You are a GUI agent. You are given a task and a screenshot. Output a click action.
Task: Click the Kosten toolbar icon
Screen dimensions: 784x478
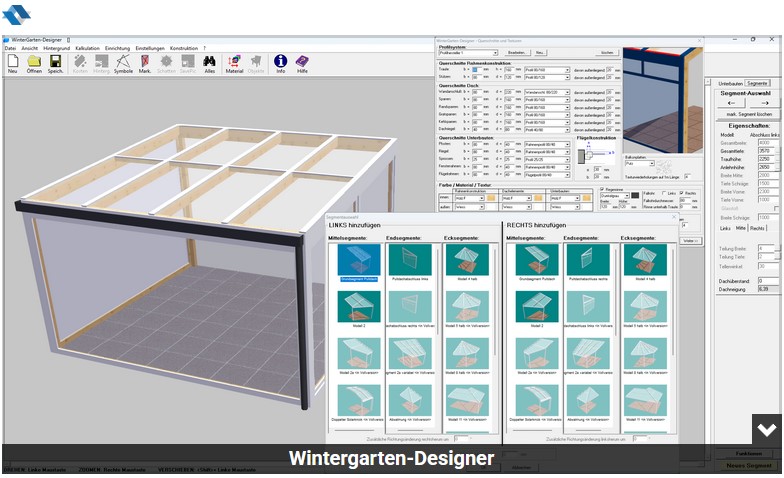point(80,64)
